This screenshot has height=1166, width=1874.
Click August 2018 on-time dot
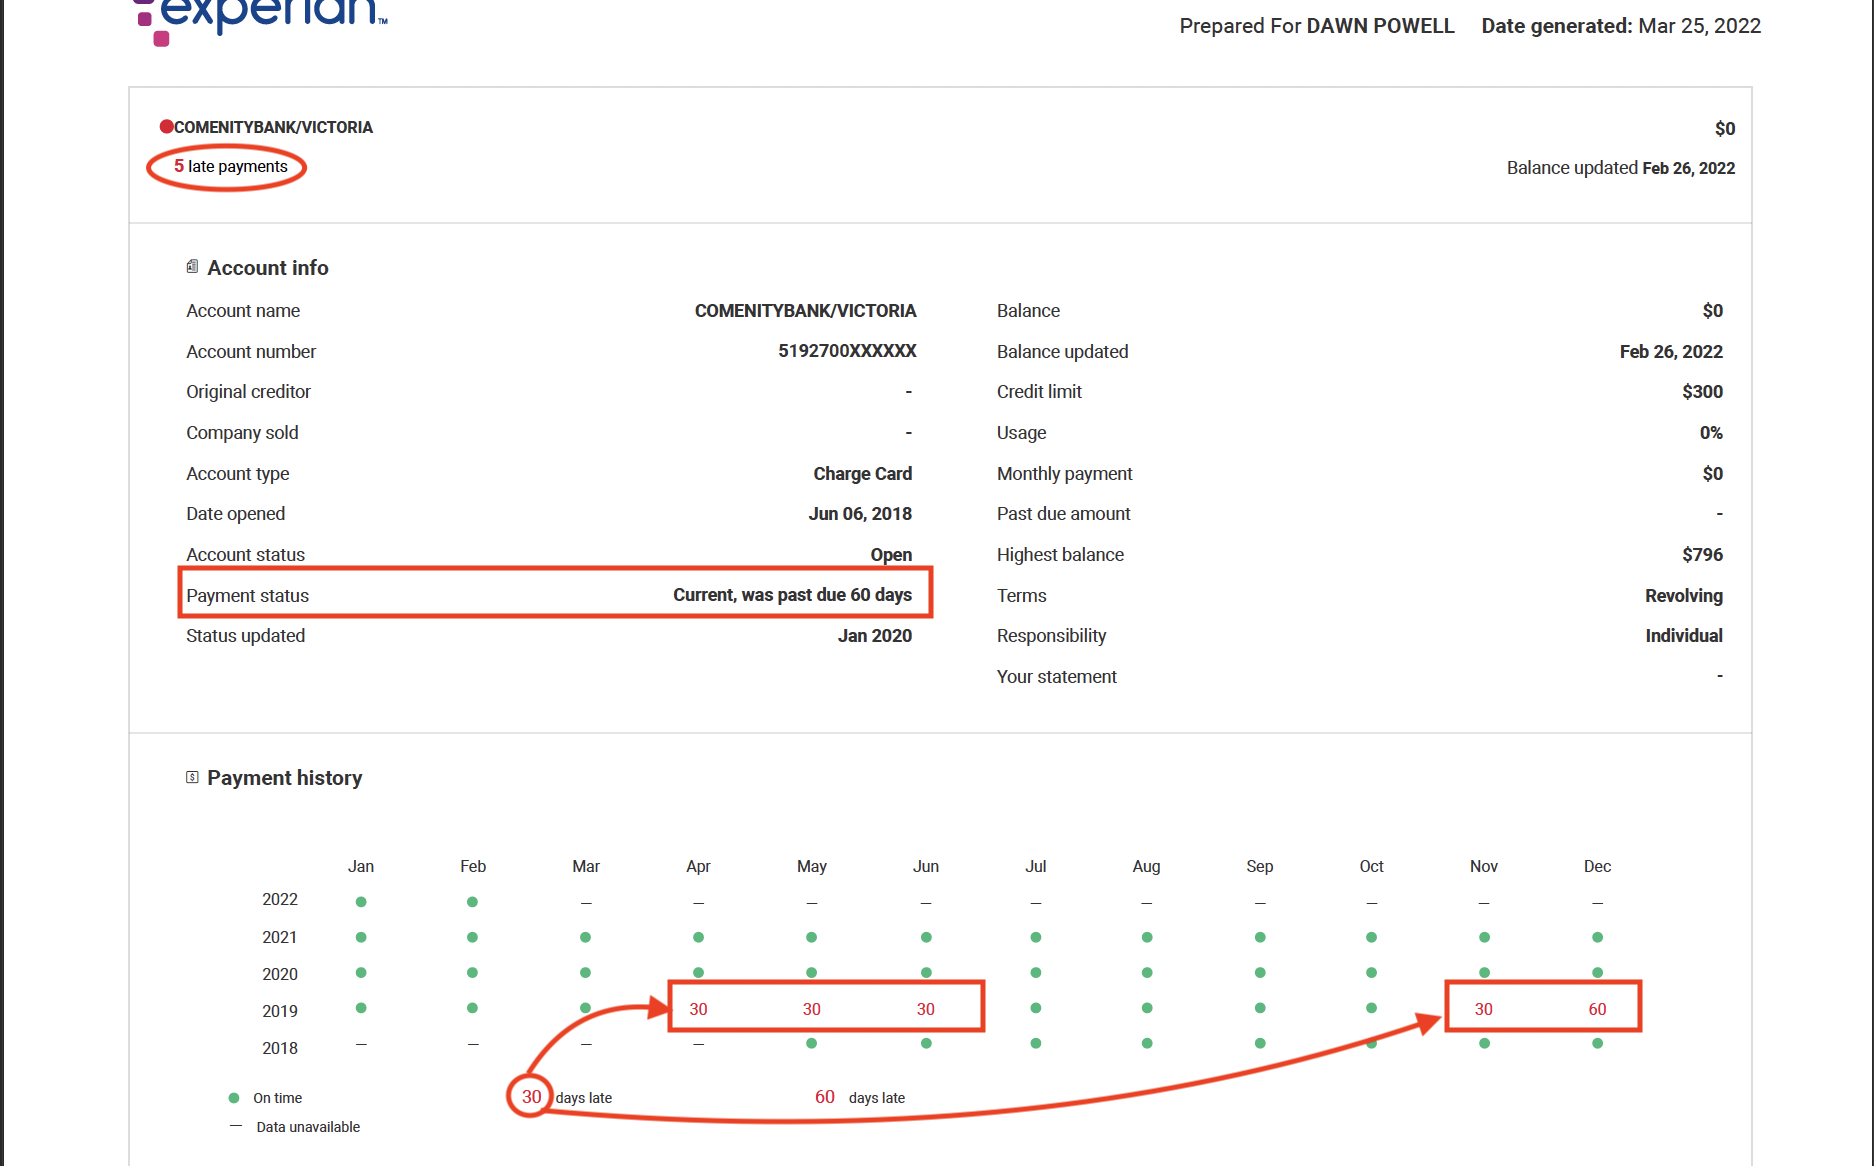[1147, 1043]
